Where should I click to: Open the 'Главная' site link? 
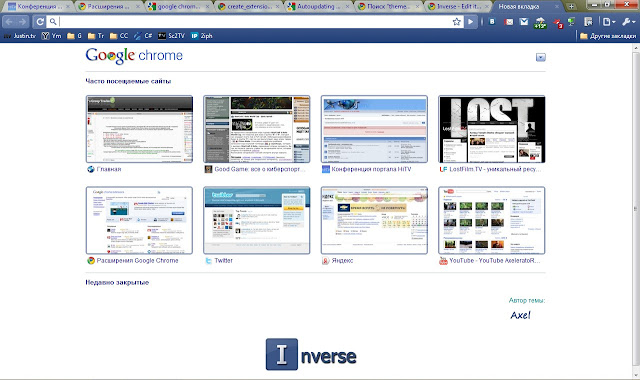tap(109, 169)
